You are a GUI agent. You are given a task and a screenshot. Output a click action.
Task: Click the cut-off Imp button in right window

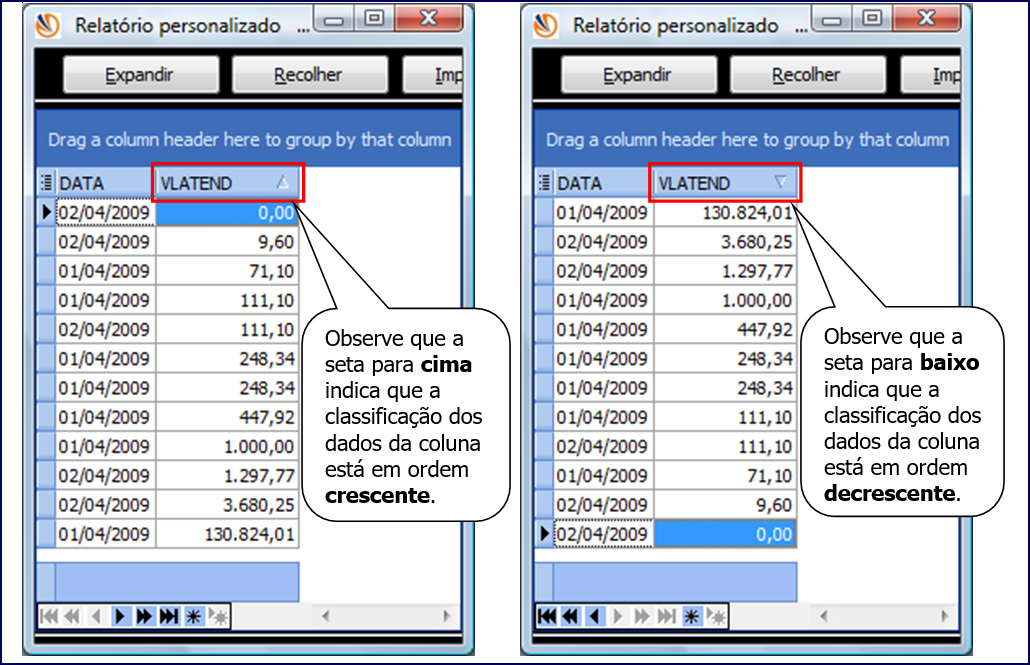931,75
